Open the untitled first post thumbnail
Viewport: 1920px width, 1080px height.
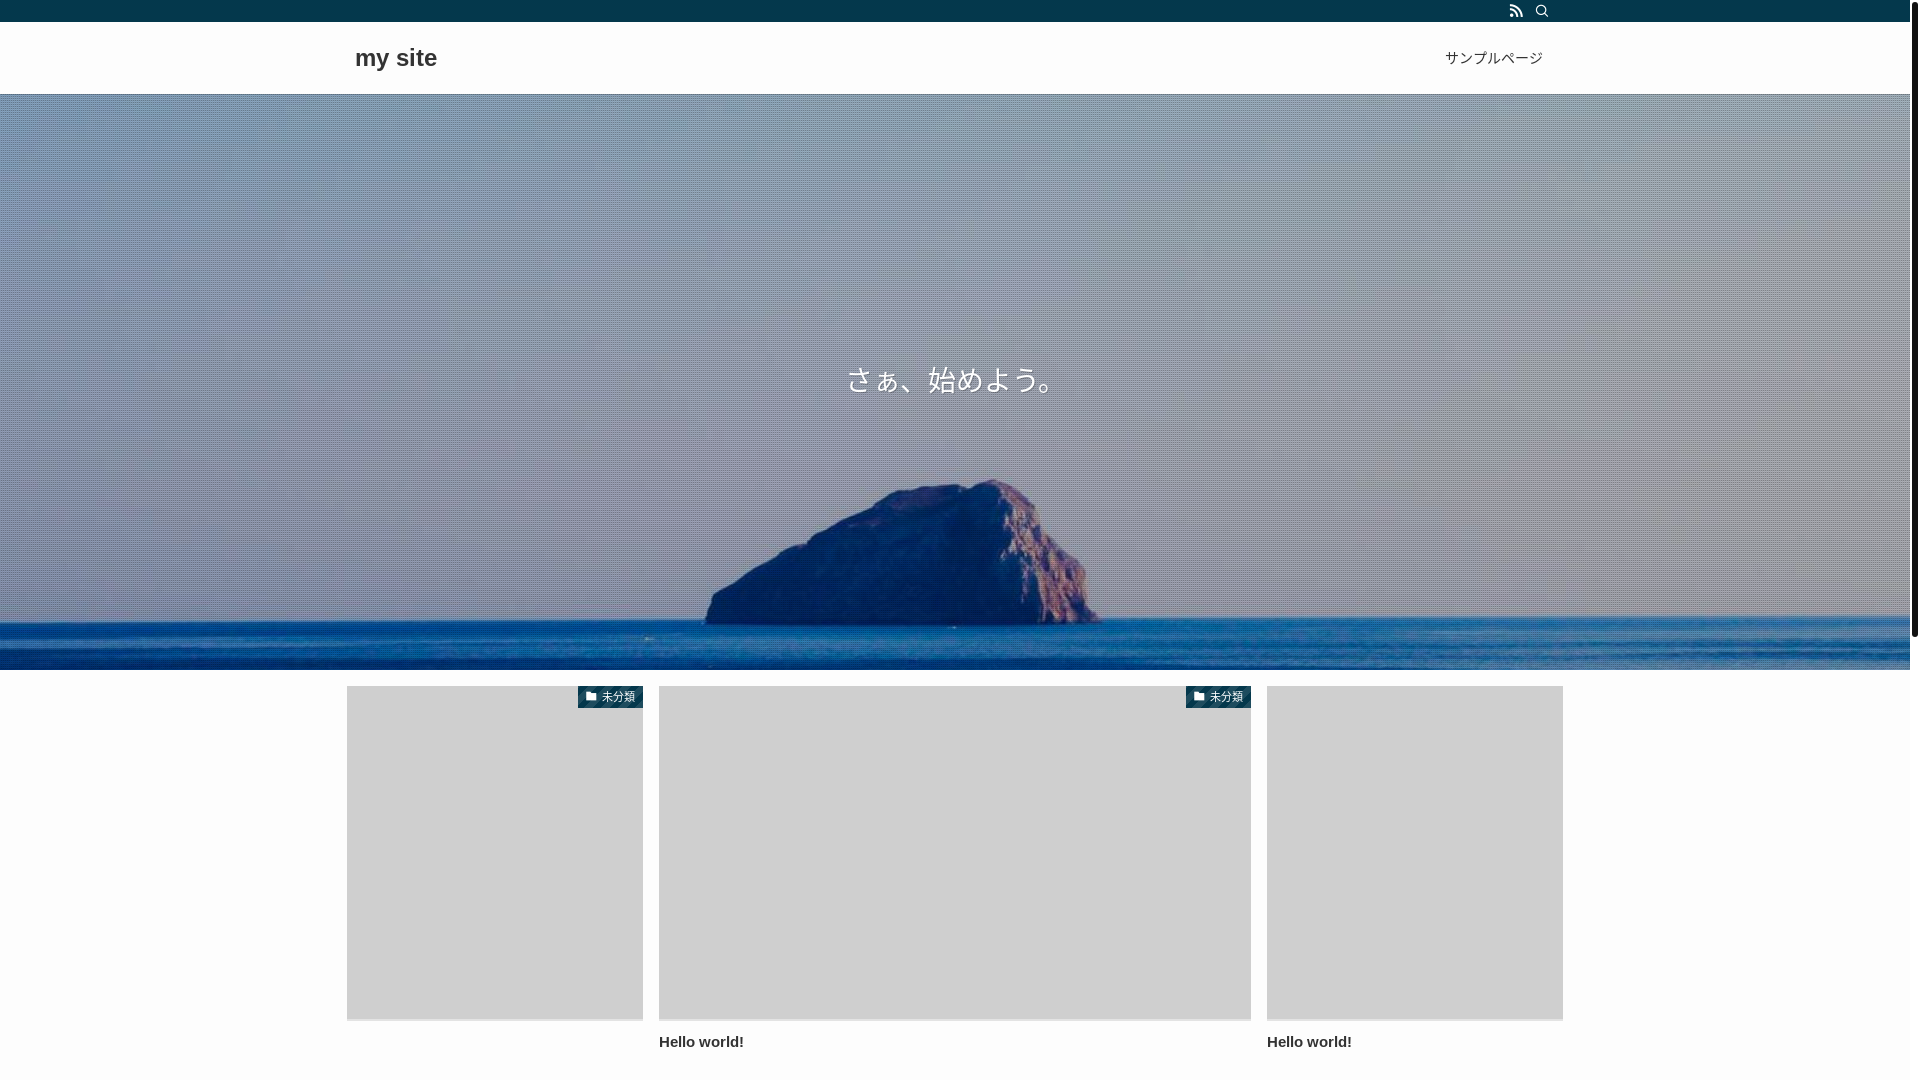tap(495, 853)
